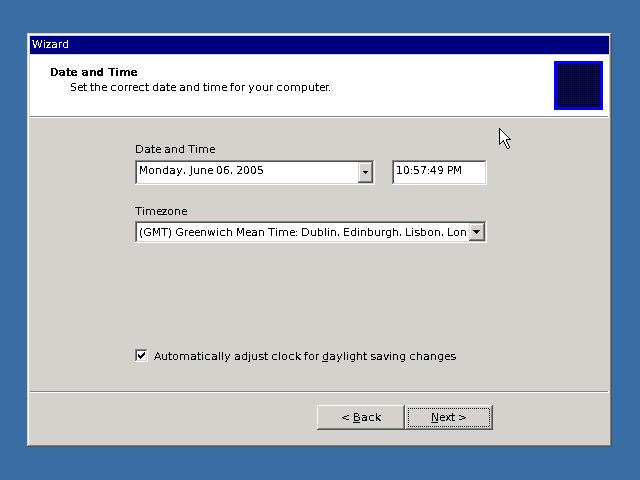The image size is (640, 480).
Task: Click the weekday Monday in the date field
Action: pos(160,171)
